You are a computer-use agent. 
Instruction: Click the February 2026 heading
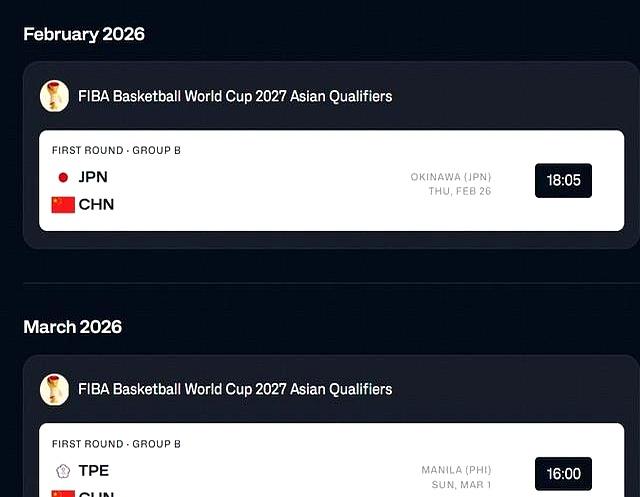(84, 34)
